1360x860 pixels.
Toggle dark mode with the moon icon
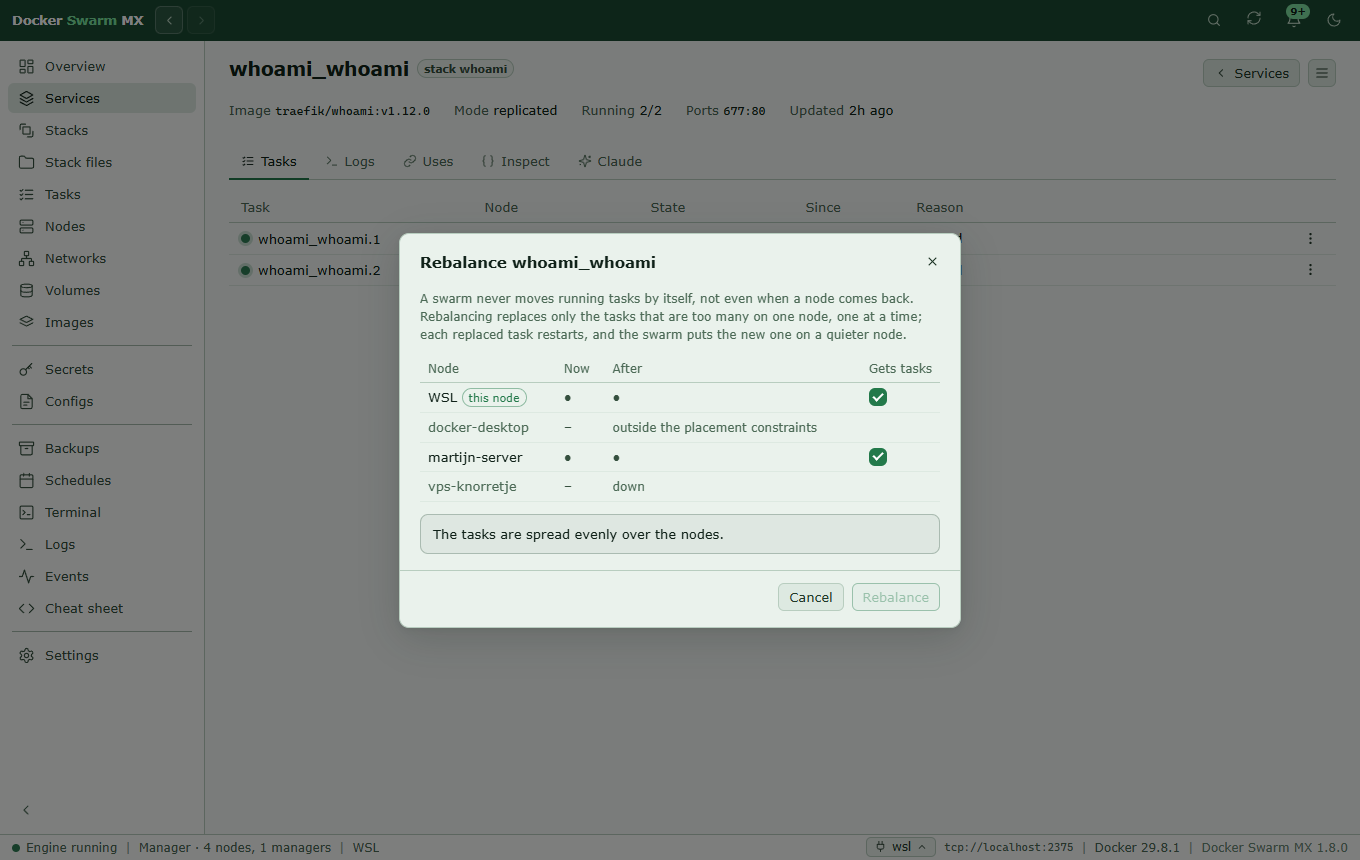pyautogui.click(x=1334, y=20)
